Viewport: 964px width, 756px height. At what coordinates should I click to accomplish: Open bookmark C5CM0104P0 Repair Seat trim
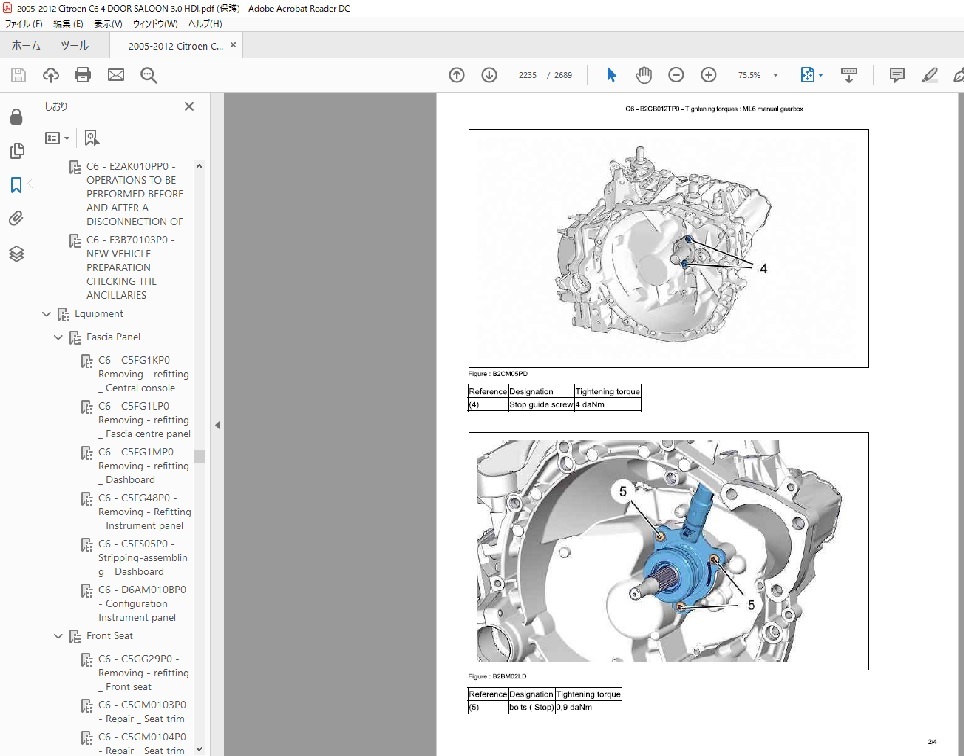142,743
